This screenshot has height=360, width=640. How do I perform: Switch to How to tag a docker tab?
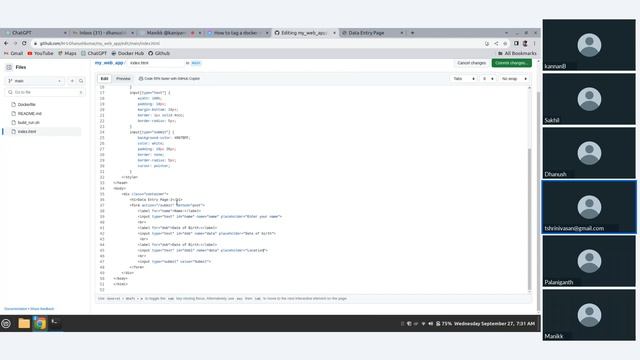(237, 33)
